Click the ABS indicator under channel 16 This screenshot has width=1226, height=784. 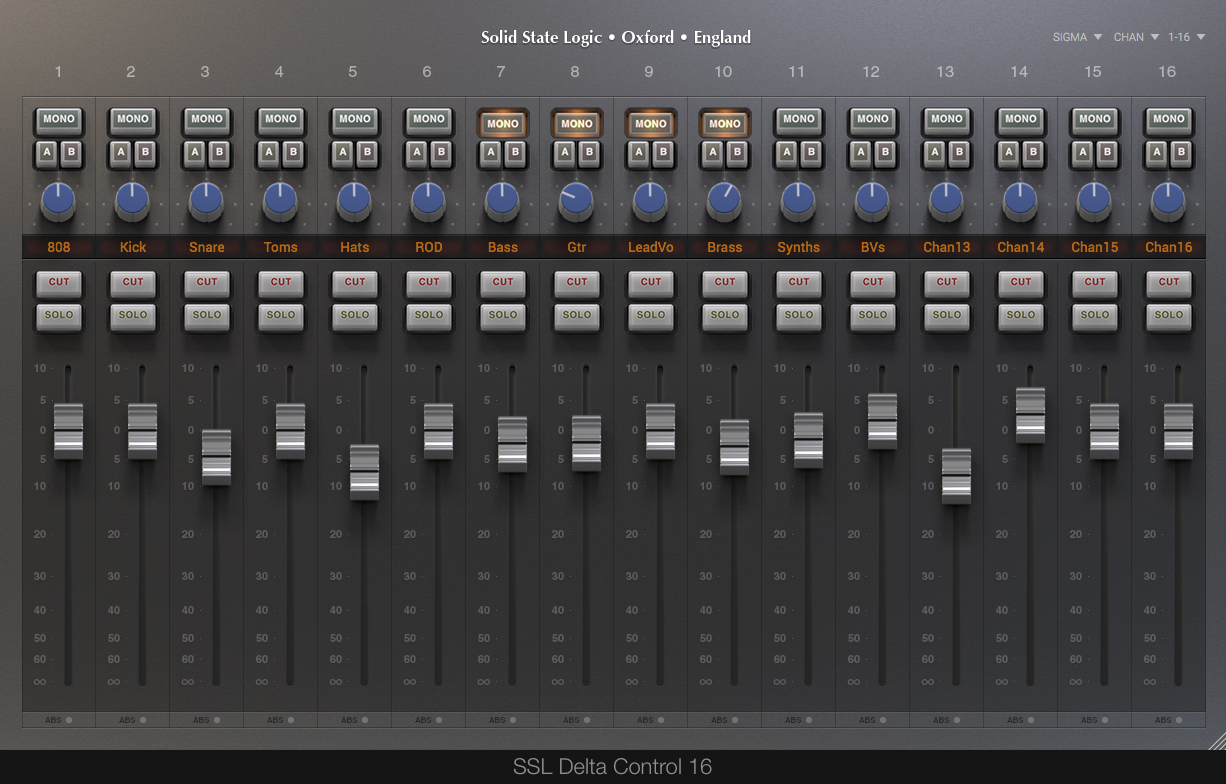[1168, 719]
